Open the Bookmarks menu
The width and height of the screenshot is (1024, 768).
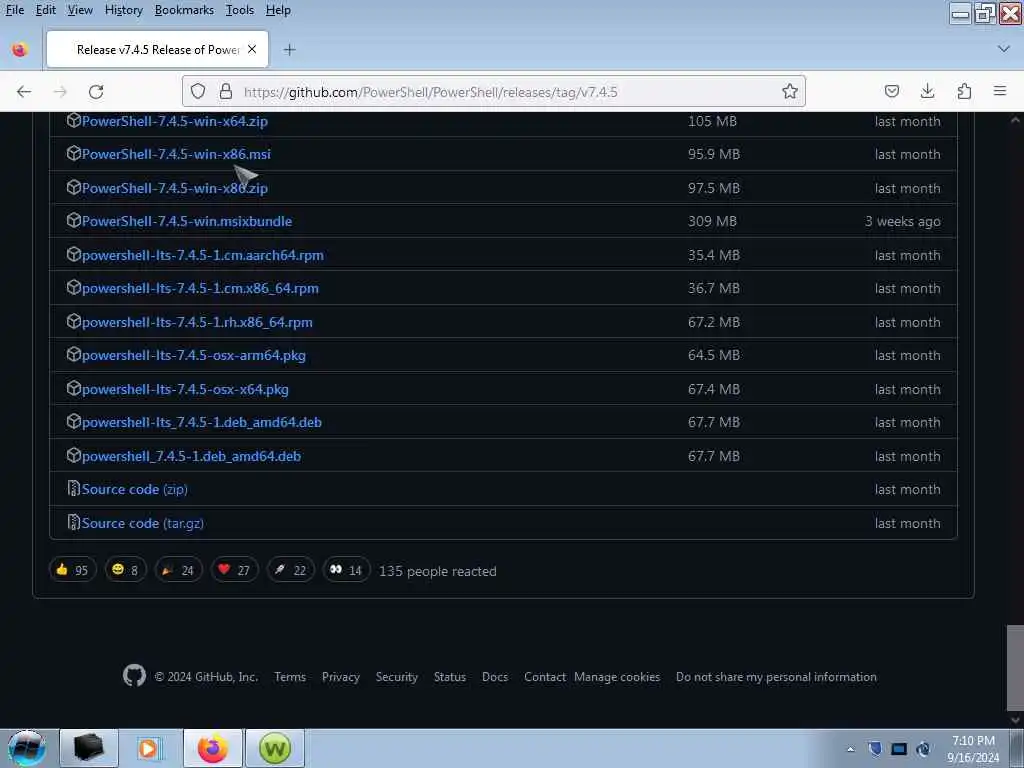click(x=184, y=10)
